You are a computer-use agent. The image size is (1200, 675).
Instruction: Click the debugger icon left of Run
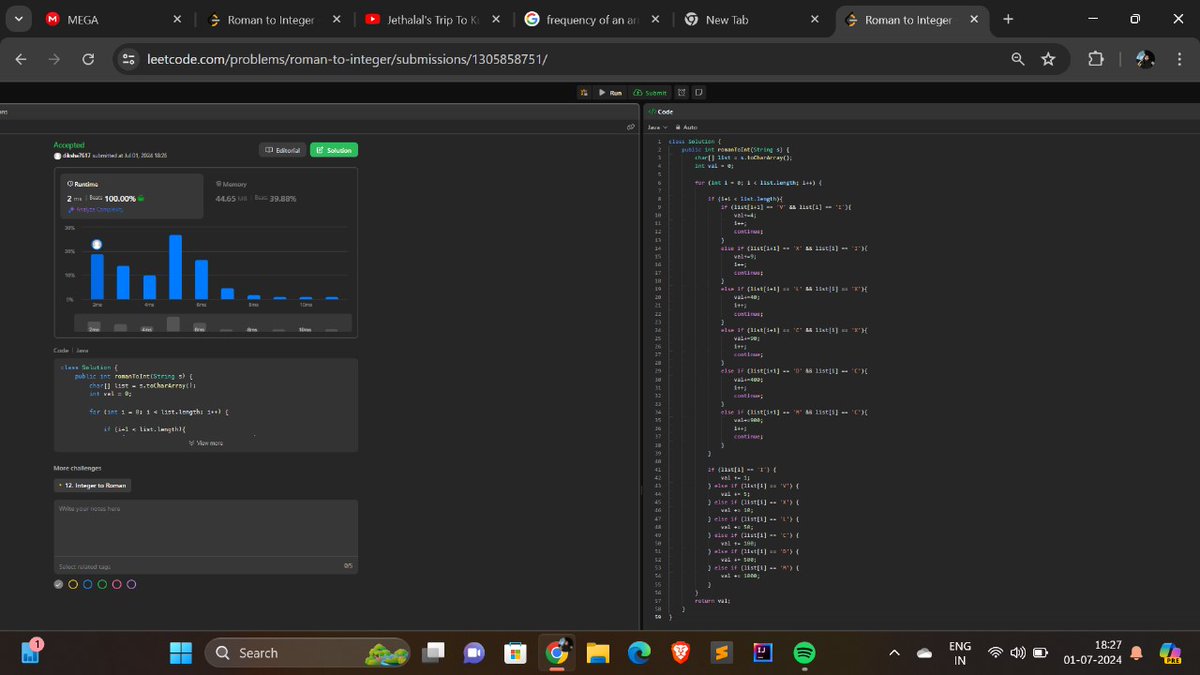[584, 92]
